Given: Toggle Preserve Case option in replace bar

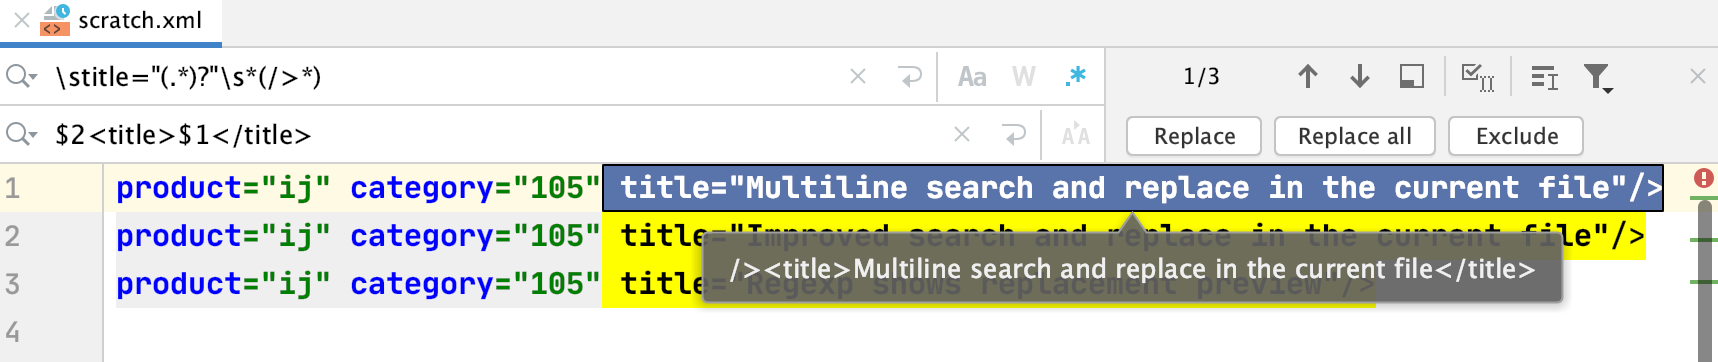Looking at the screenshot, I should (1075, 134).
